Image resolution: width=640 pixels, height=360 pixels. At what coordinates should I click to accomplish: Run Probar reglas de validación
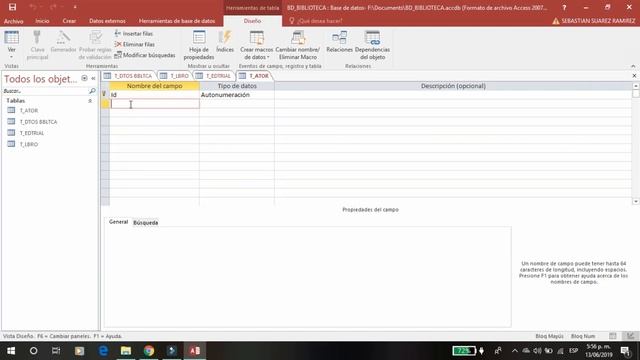95,45
